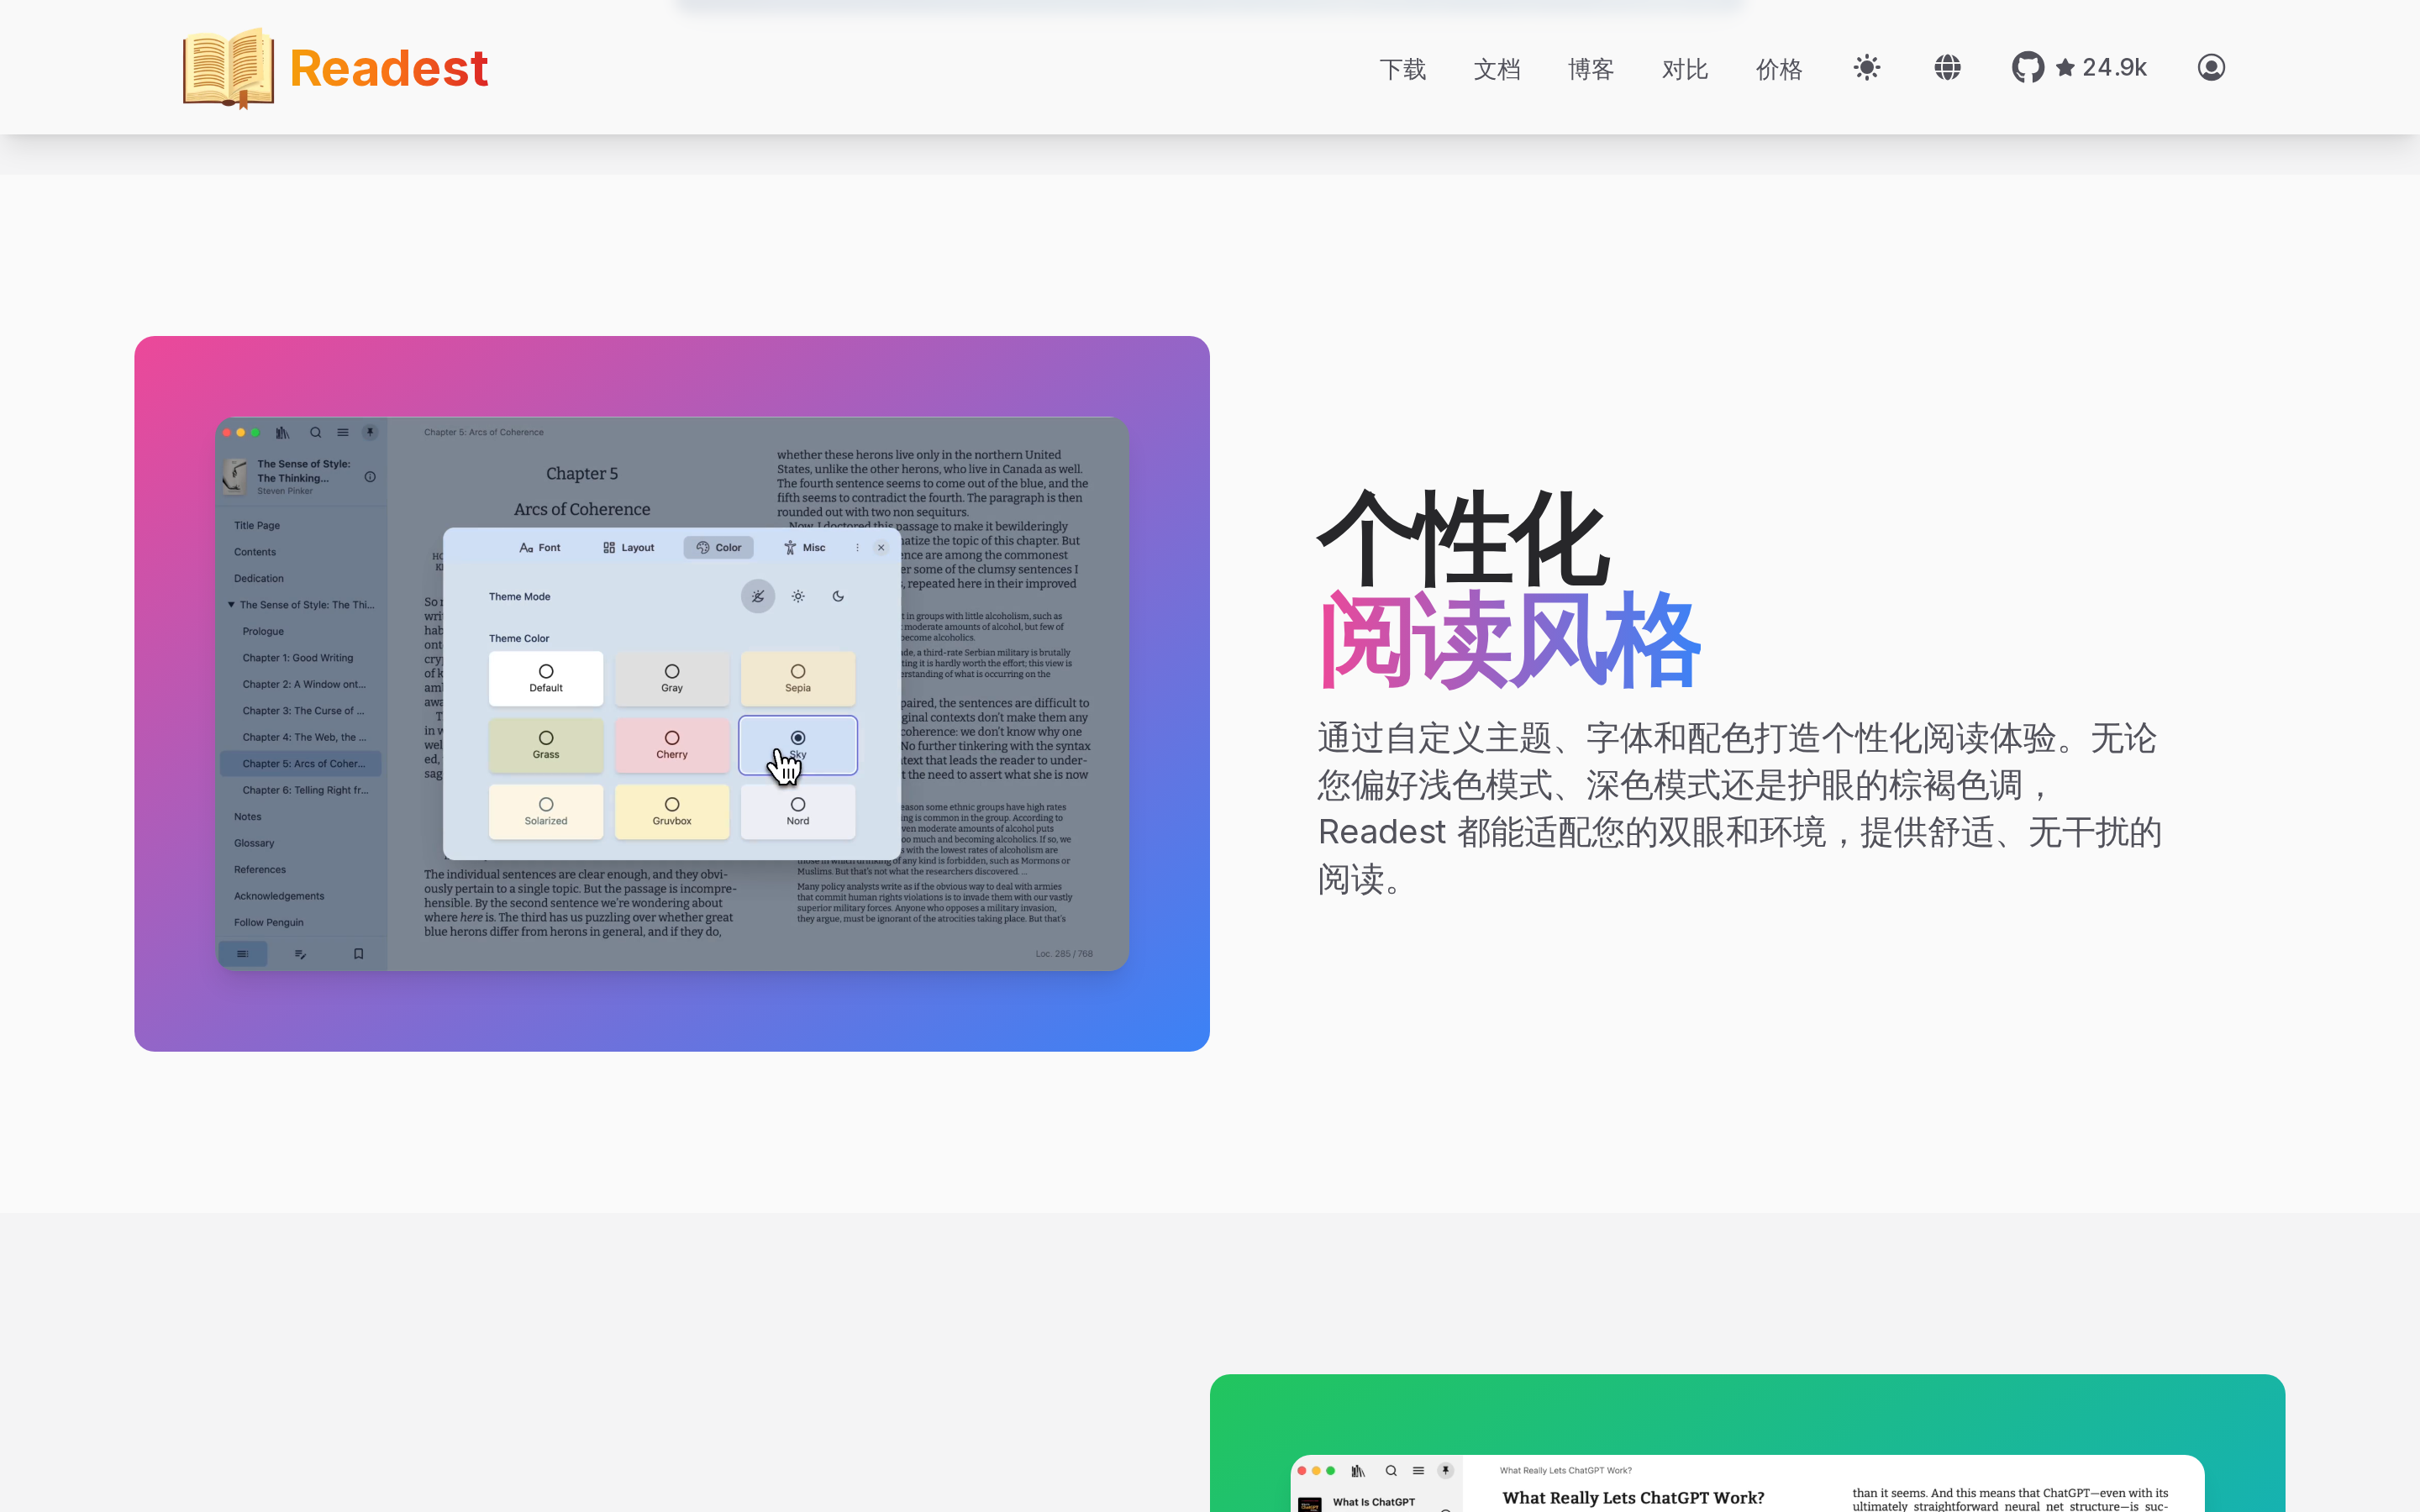
Task: Open the GitHub repository icon
Action: (x=2027, y=68)
